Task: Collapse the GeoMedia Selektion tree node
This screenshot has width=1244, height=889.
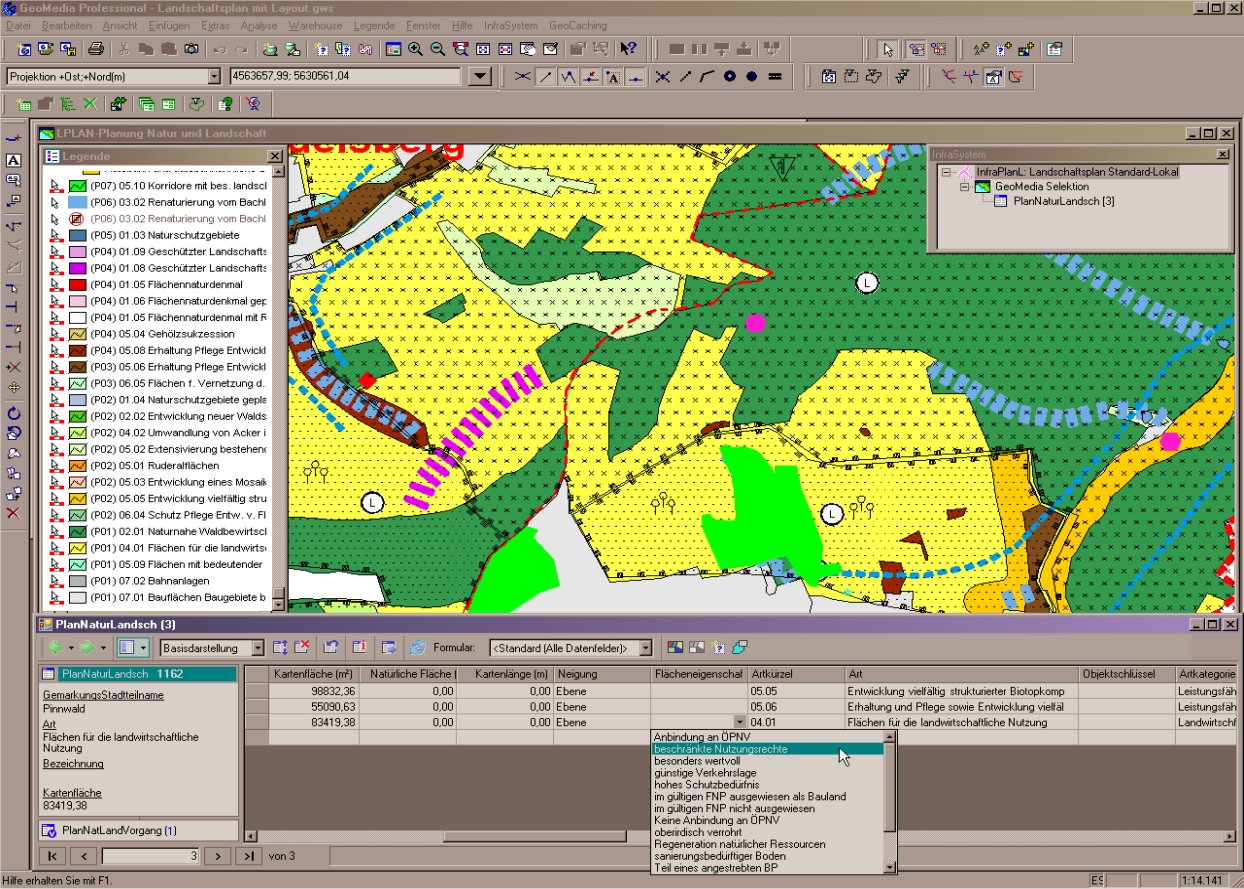Action: click(964, 187)
